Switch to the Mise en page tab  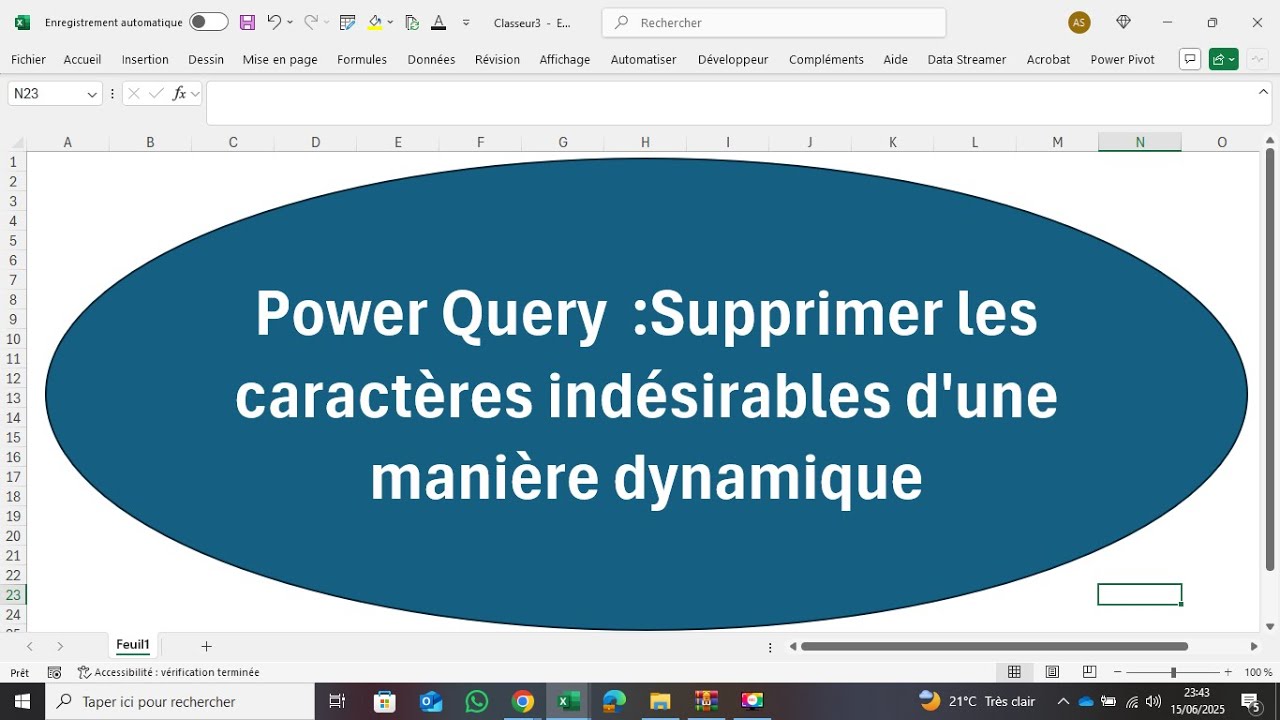(x=280, y=59)
